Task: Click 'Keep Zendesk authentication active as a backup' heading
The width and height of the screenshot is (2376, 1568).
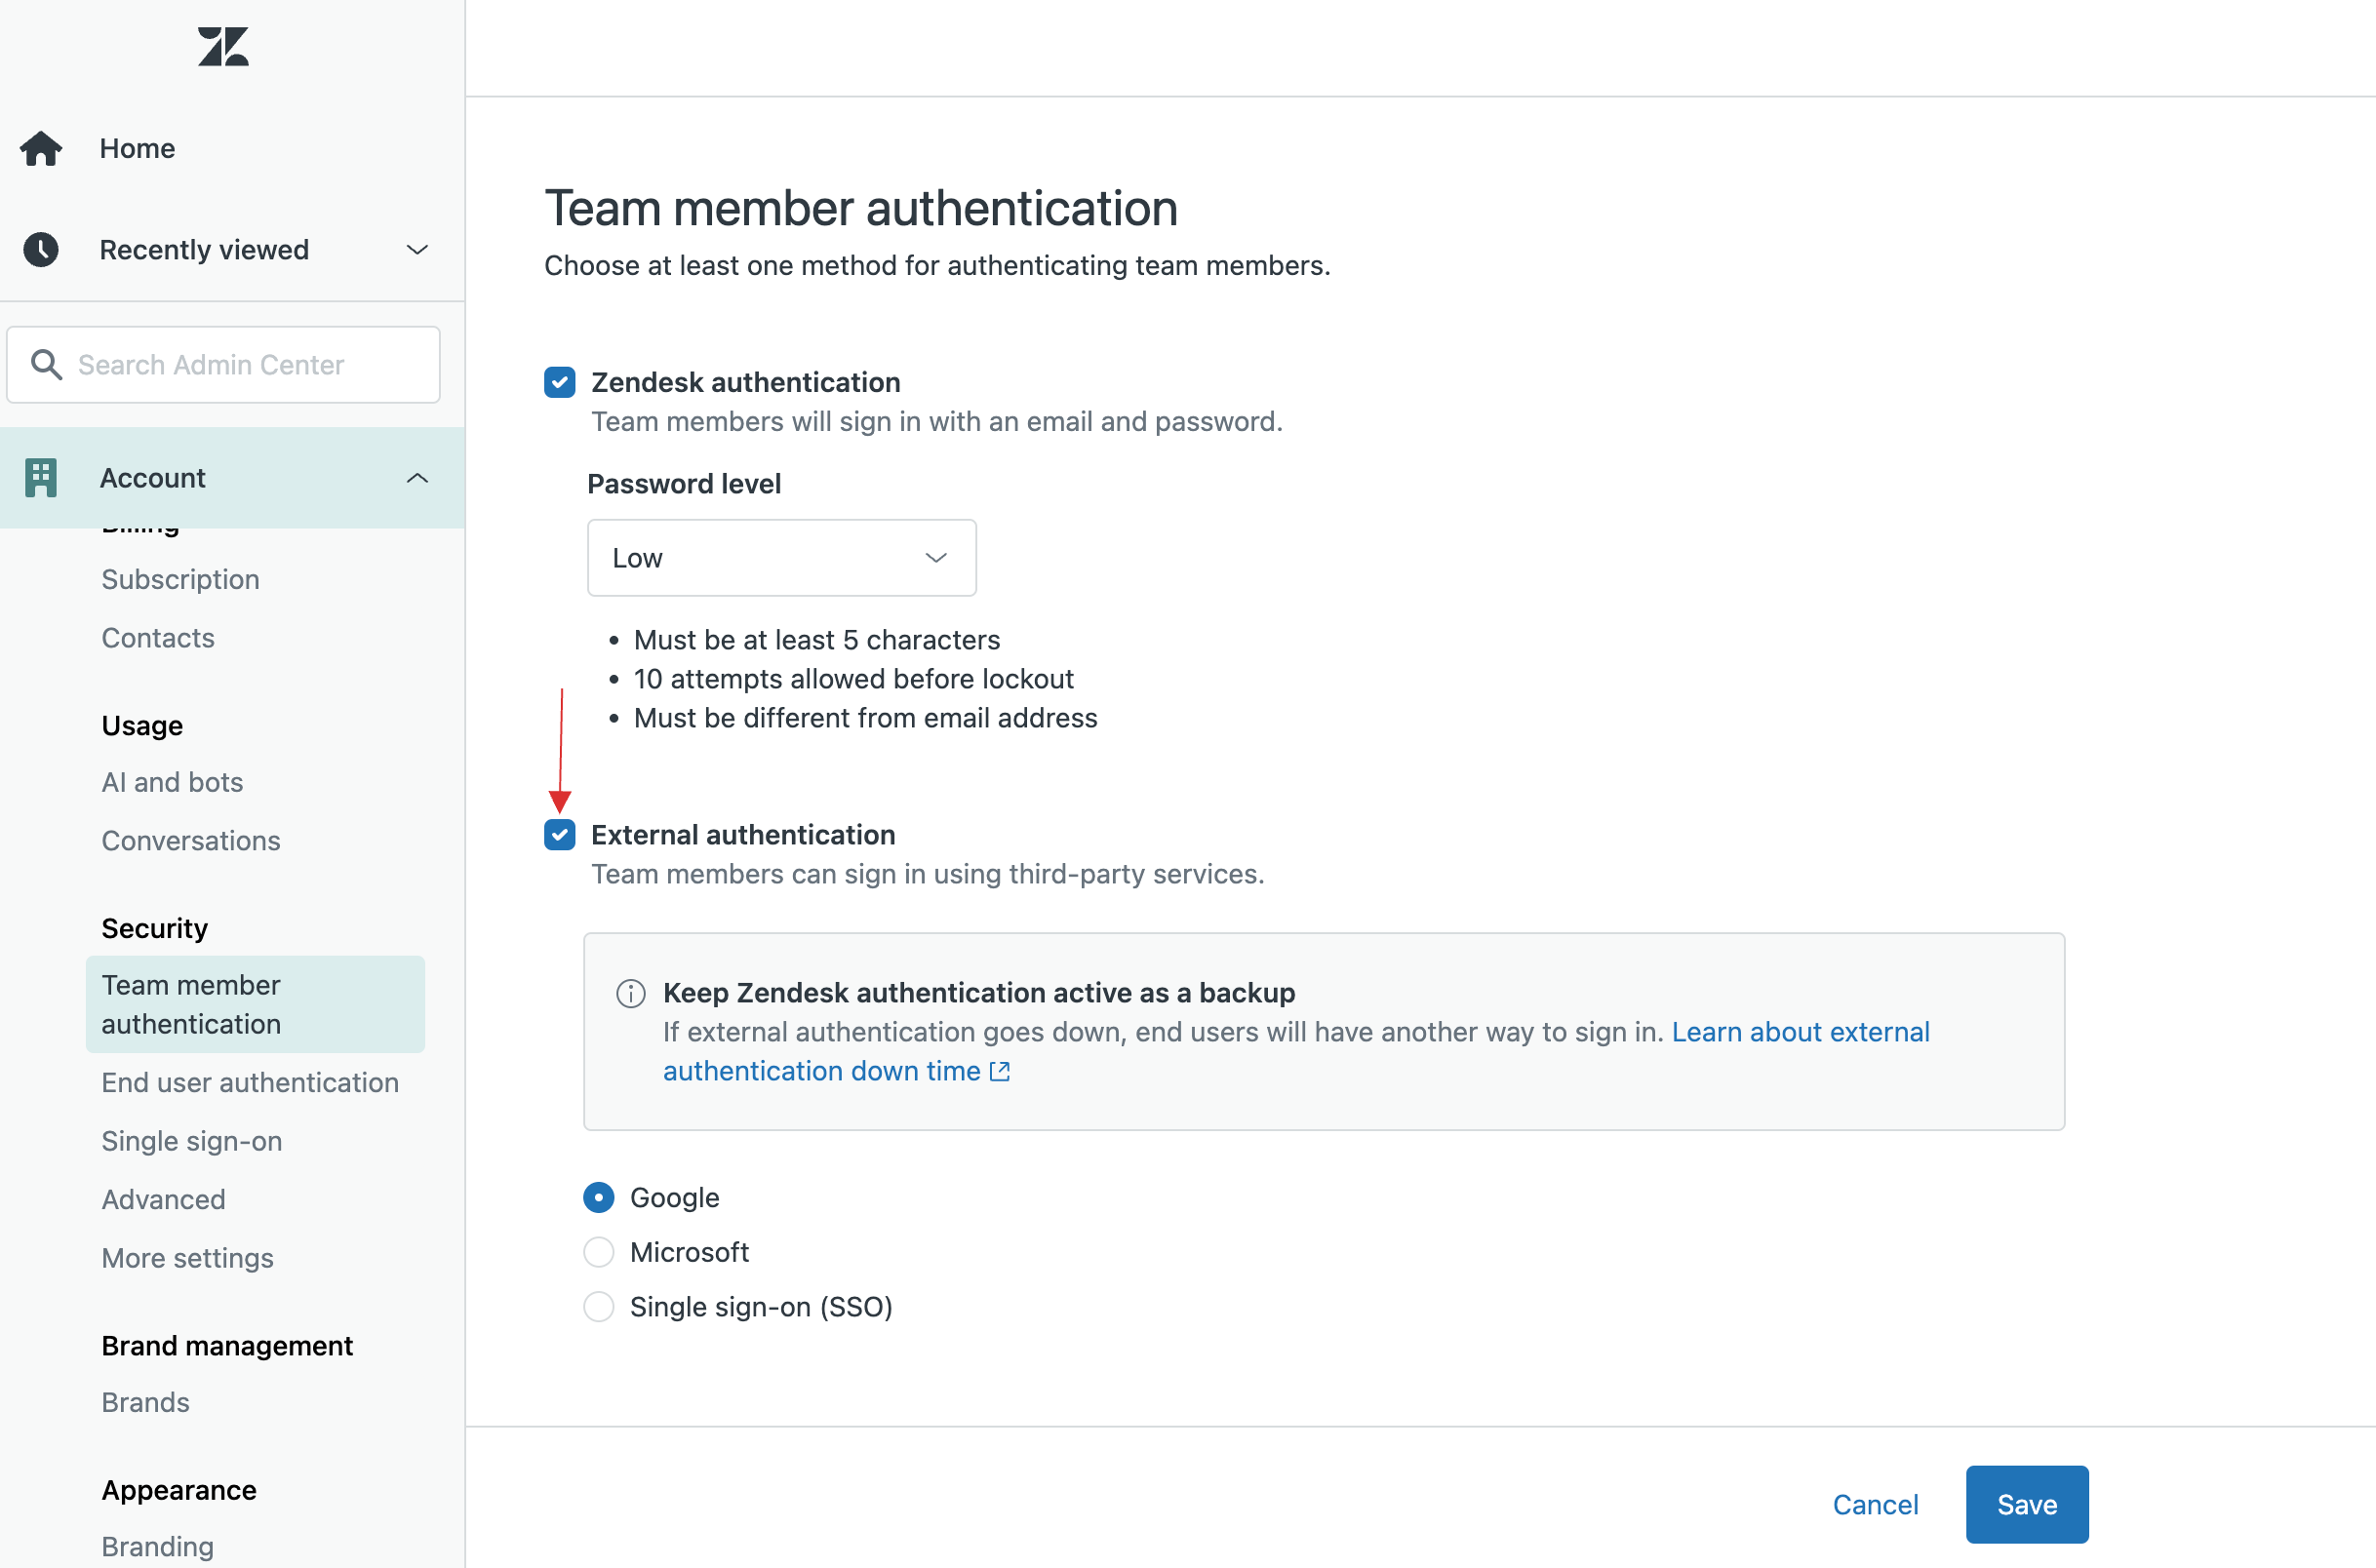Action: coord(979,993)
